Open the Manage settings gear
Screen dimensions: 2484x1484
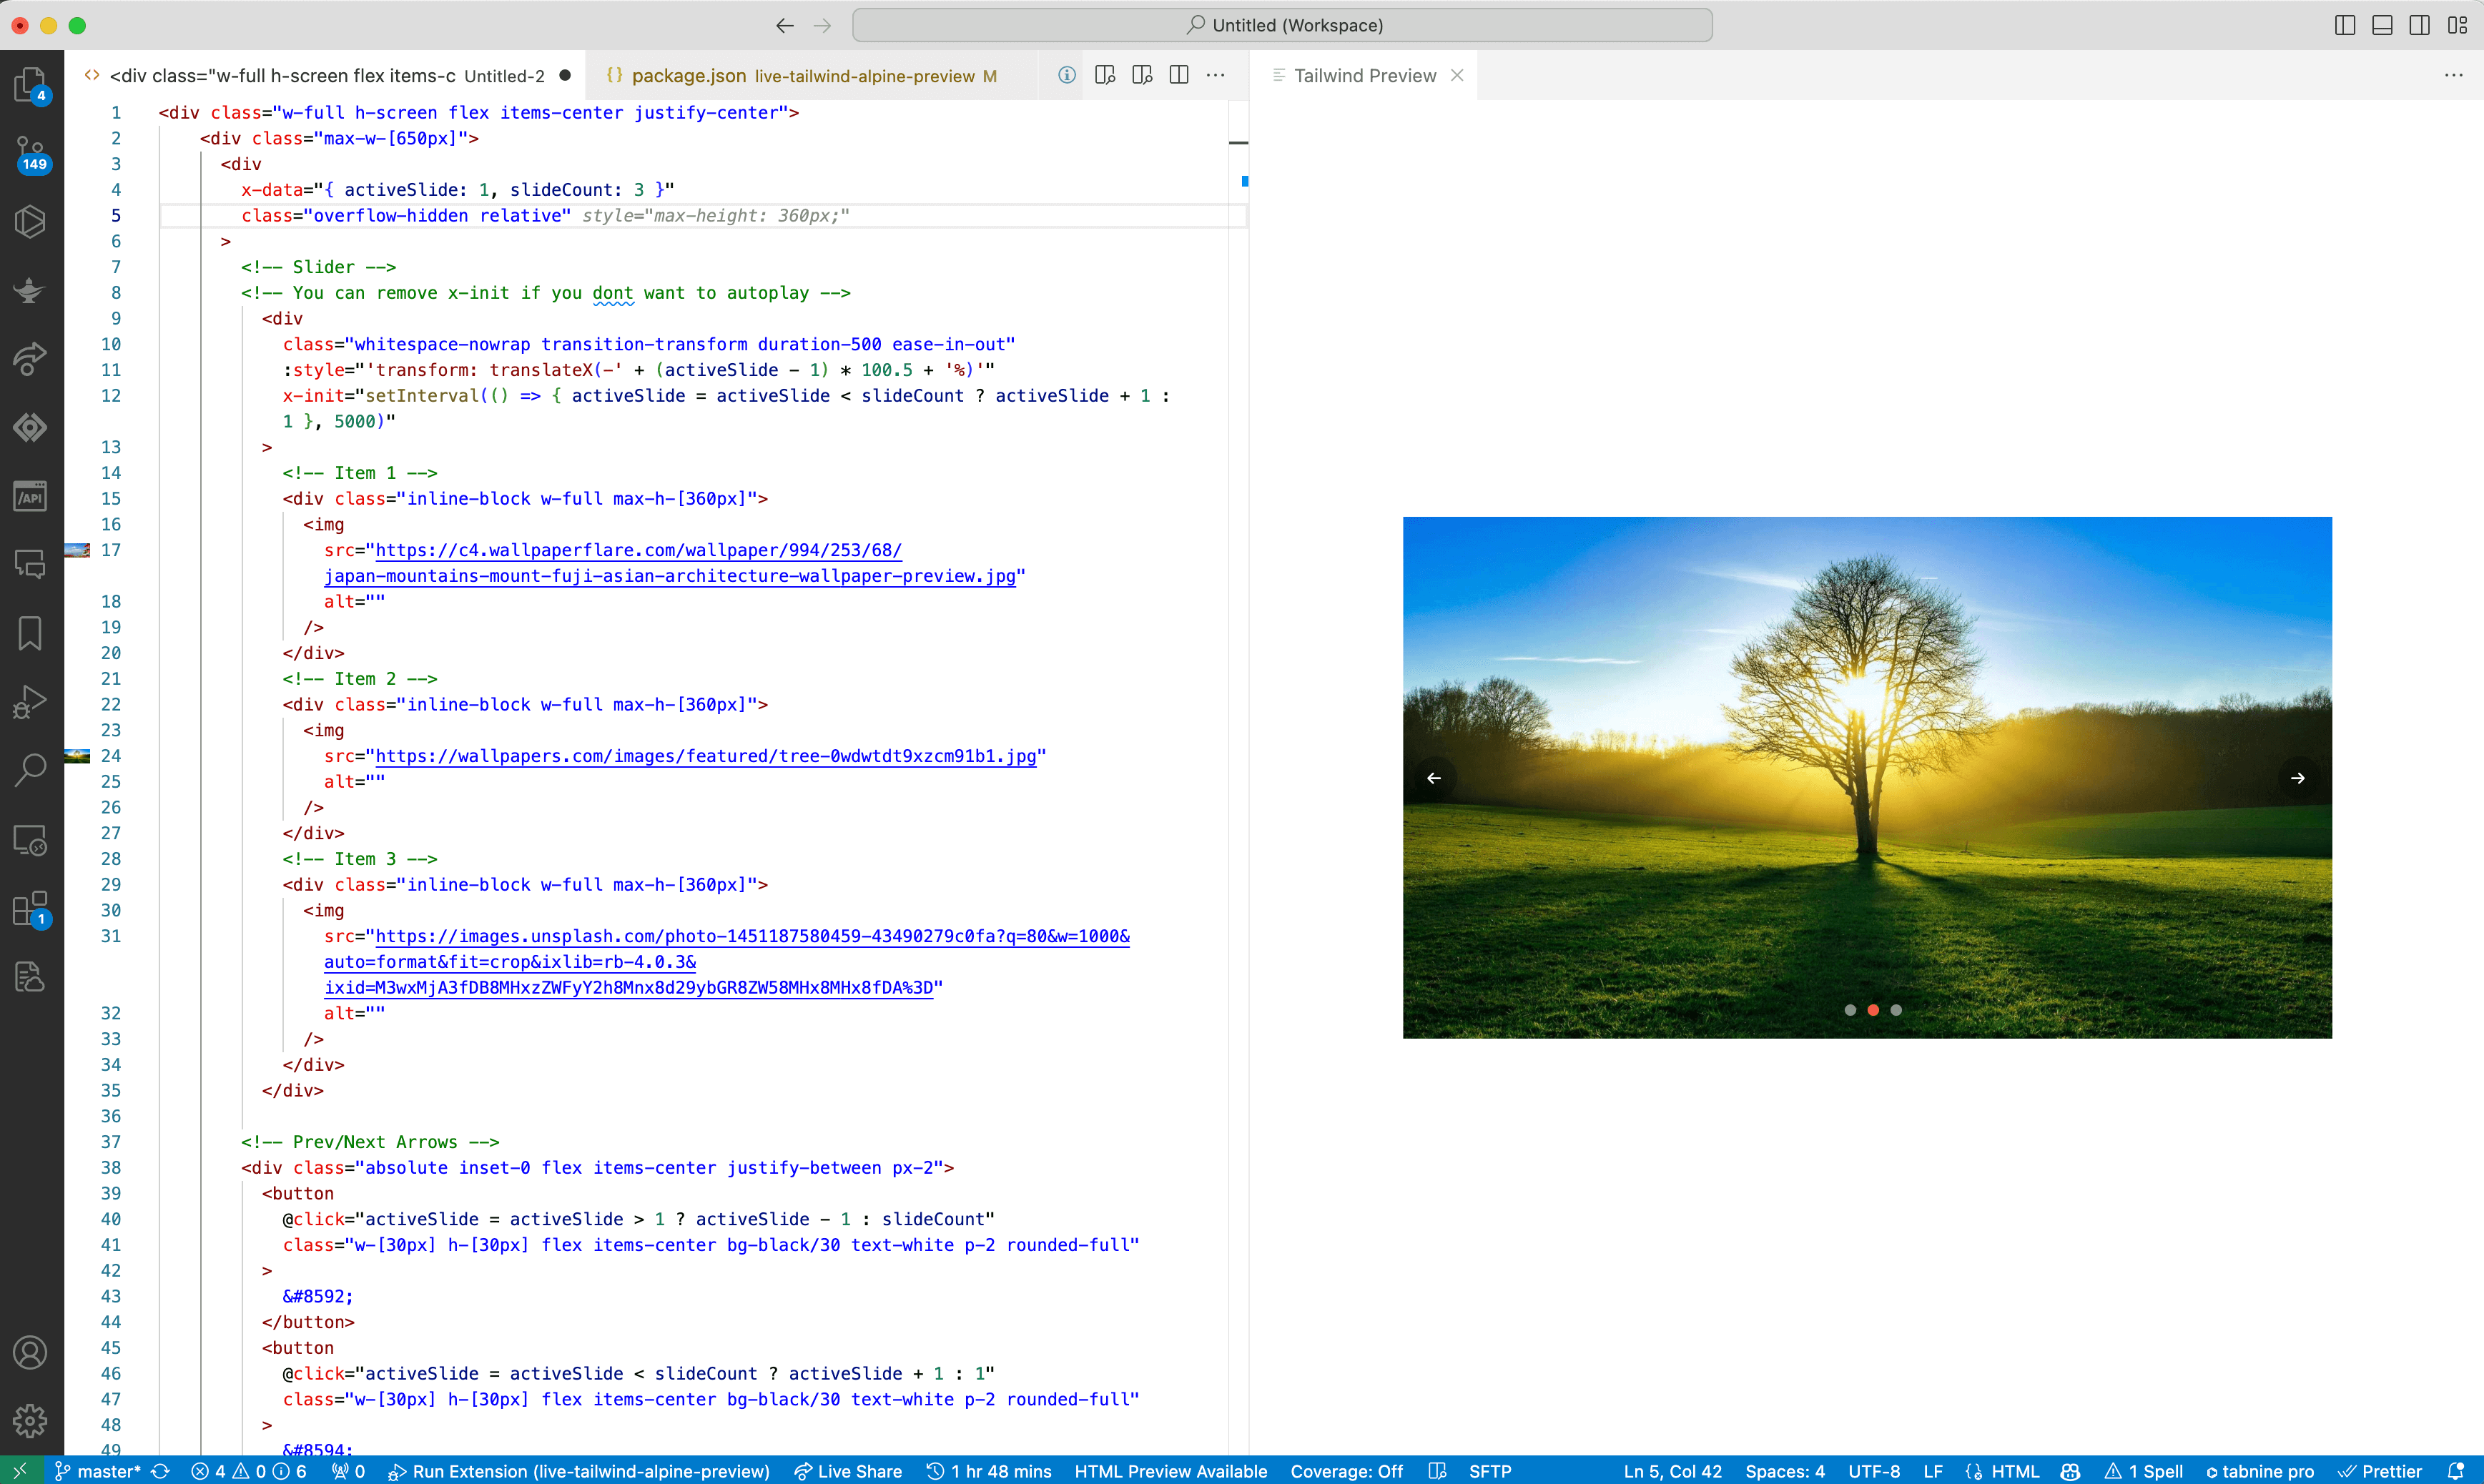(x=30, y=1420)
